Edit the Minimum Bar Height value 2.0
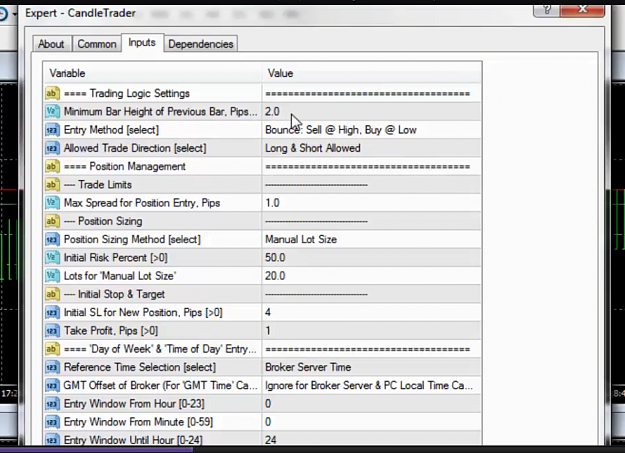The width and height of the screenshot is (625, 453). coord(371,112)
